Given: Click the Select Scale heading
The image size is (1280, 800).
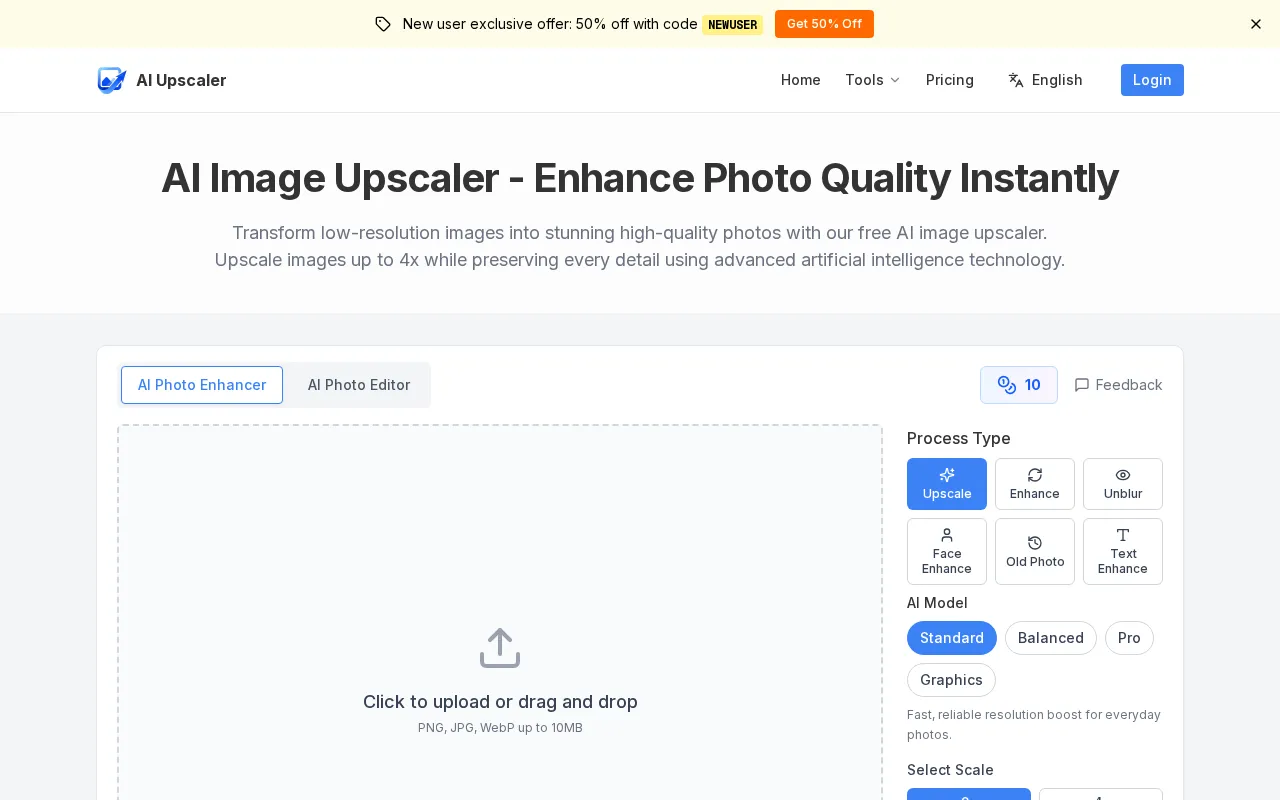Looking at the screenshot, I should coord(950,770).
